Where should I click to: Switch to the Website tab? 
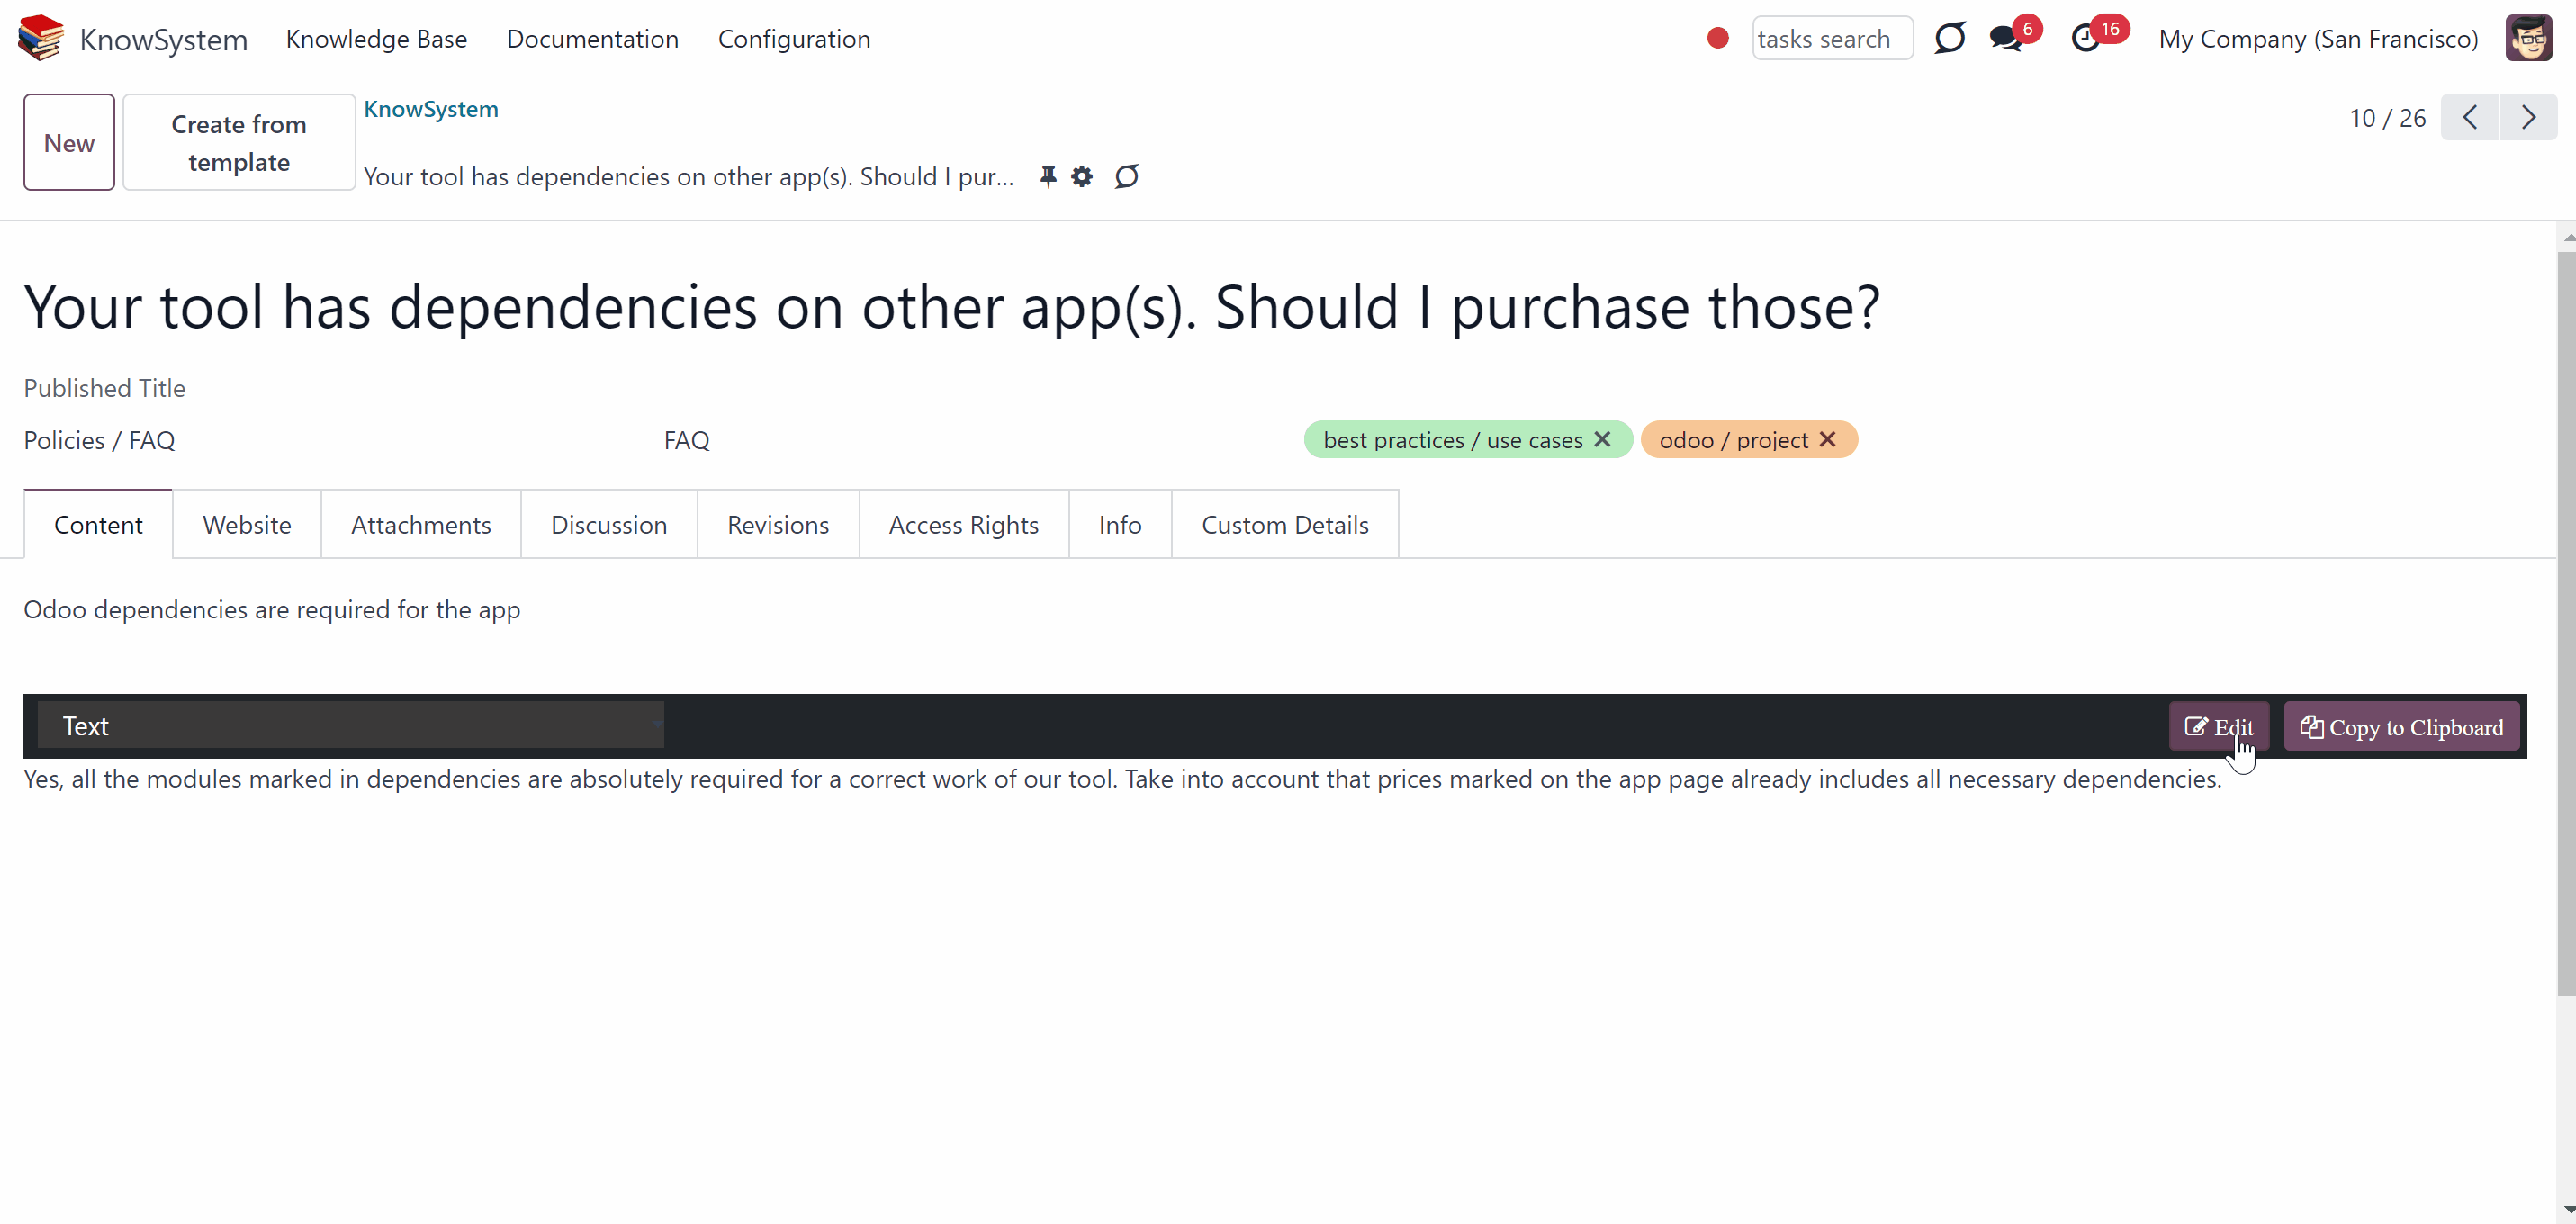(x=247, y=524)
